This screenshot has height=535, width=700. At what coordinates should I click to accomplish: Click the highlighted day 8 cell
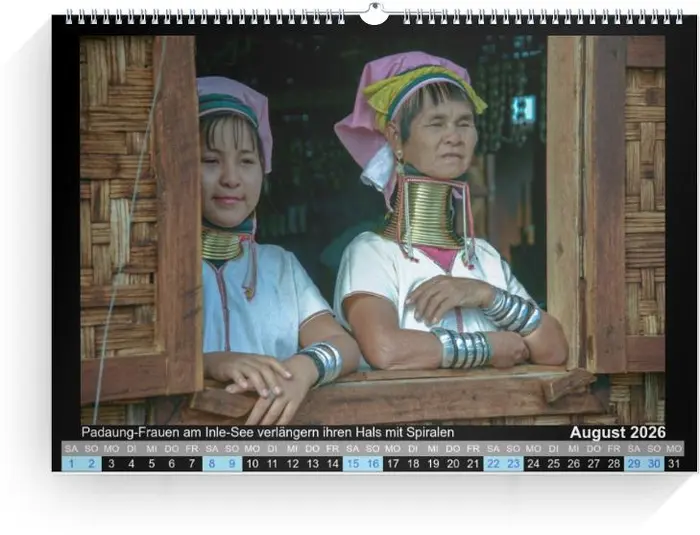pos(212,464)
